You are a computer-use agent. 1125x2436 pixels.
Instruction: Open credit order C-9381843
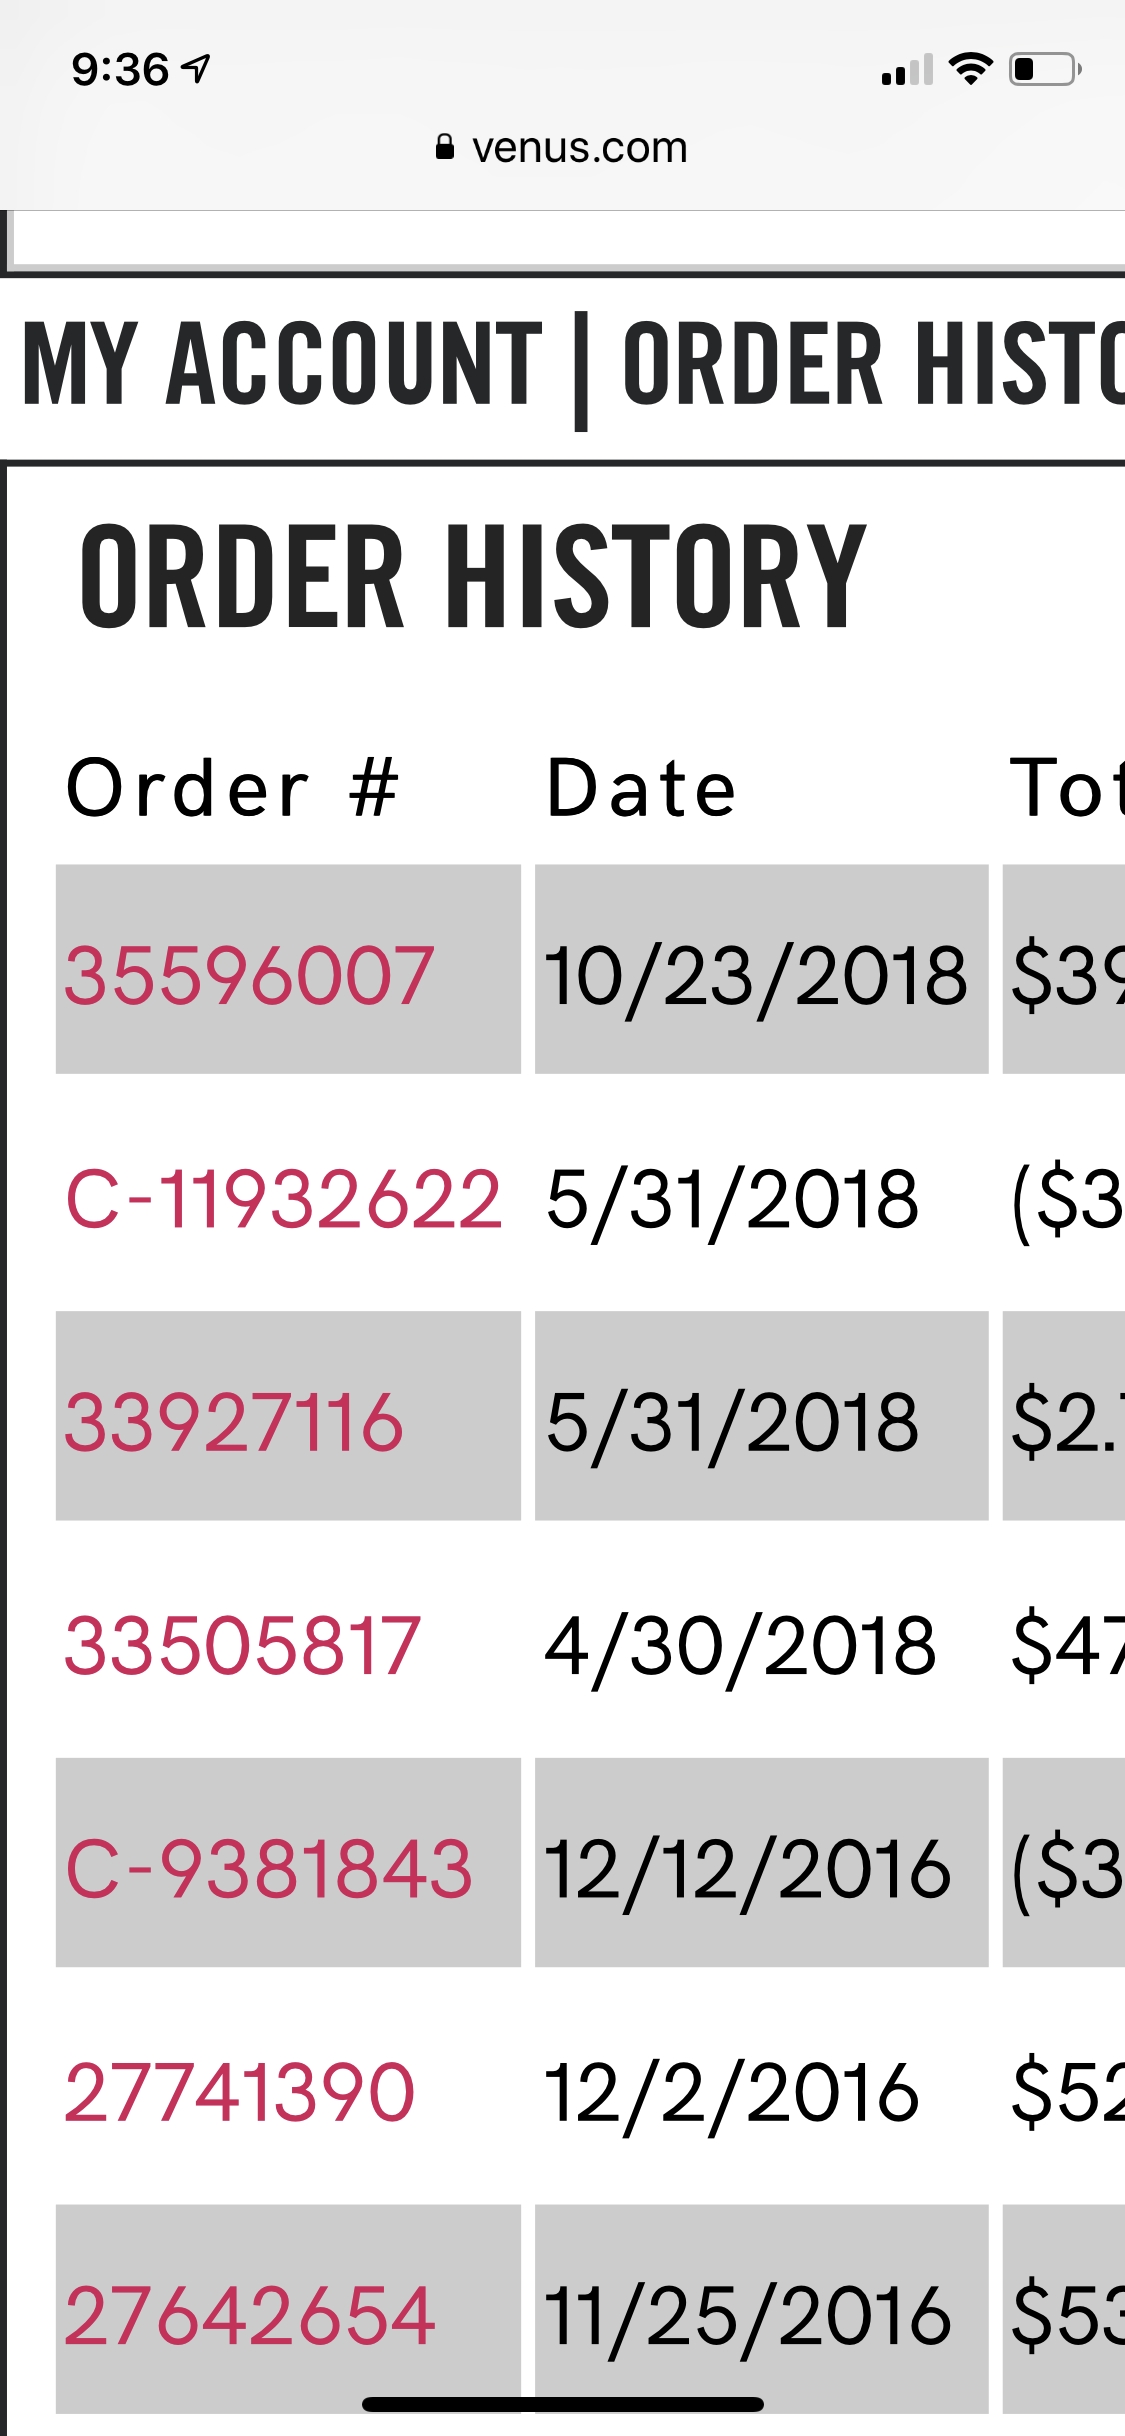tap(269, 1869)
